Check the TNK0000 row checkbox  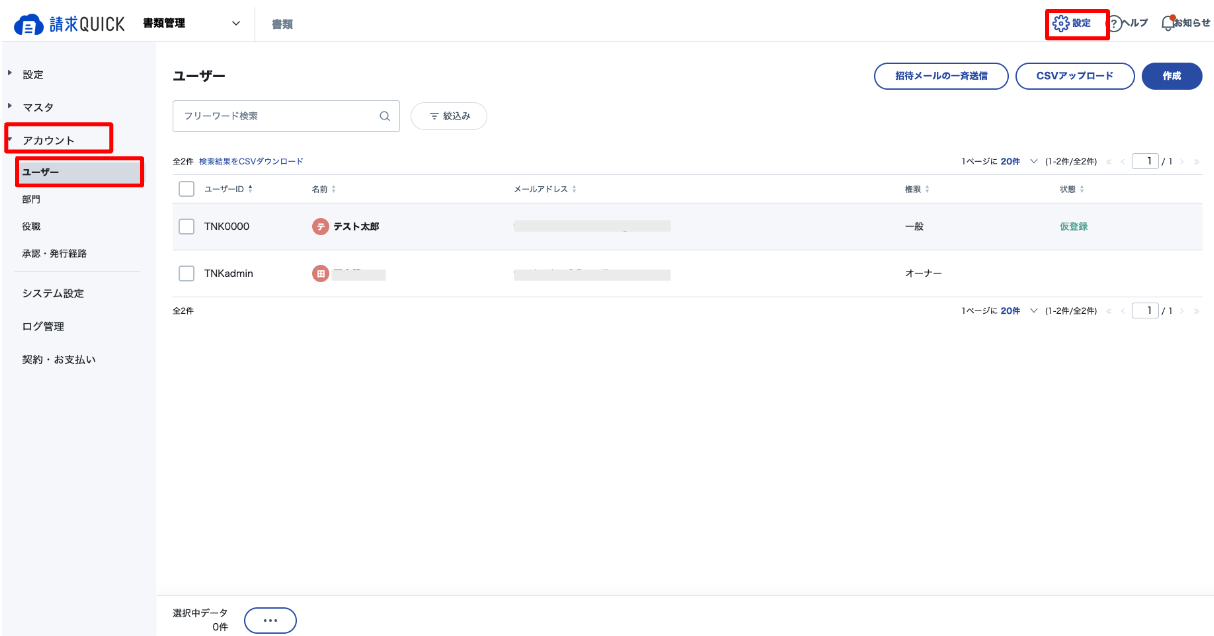click(186, 227)
